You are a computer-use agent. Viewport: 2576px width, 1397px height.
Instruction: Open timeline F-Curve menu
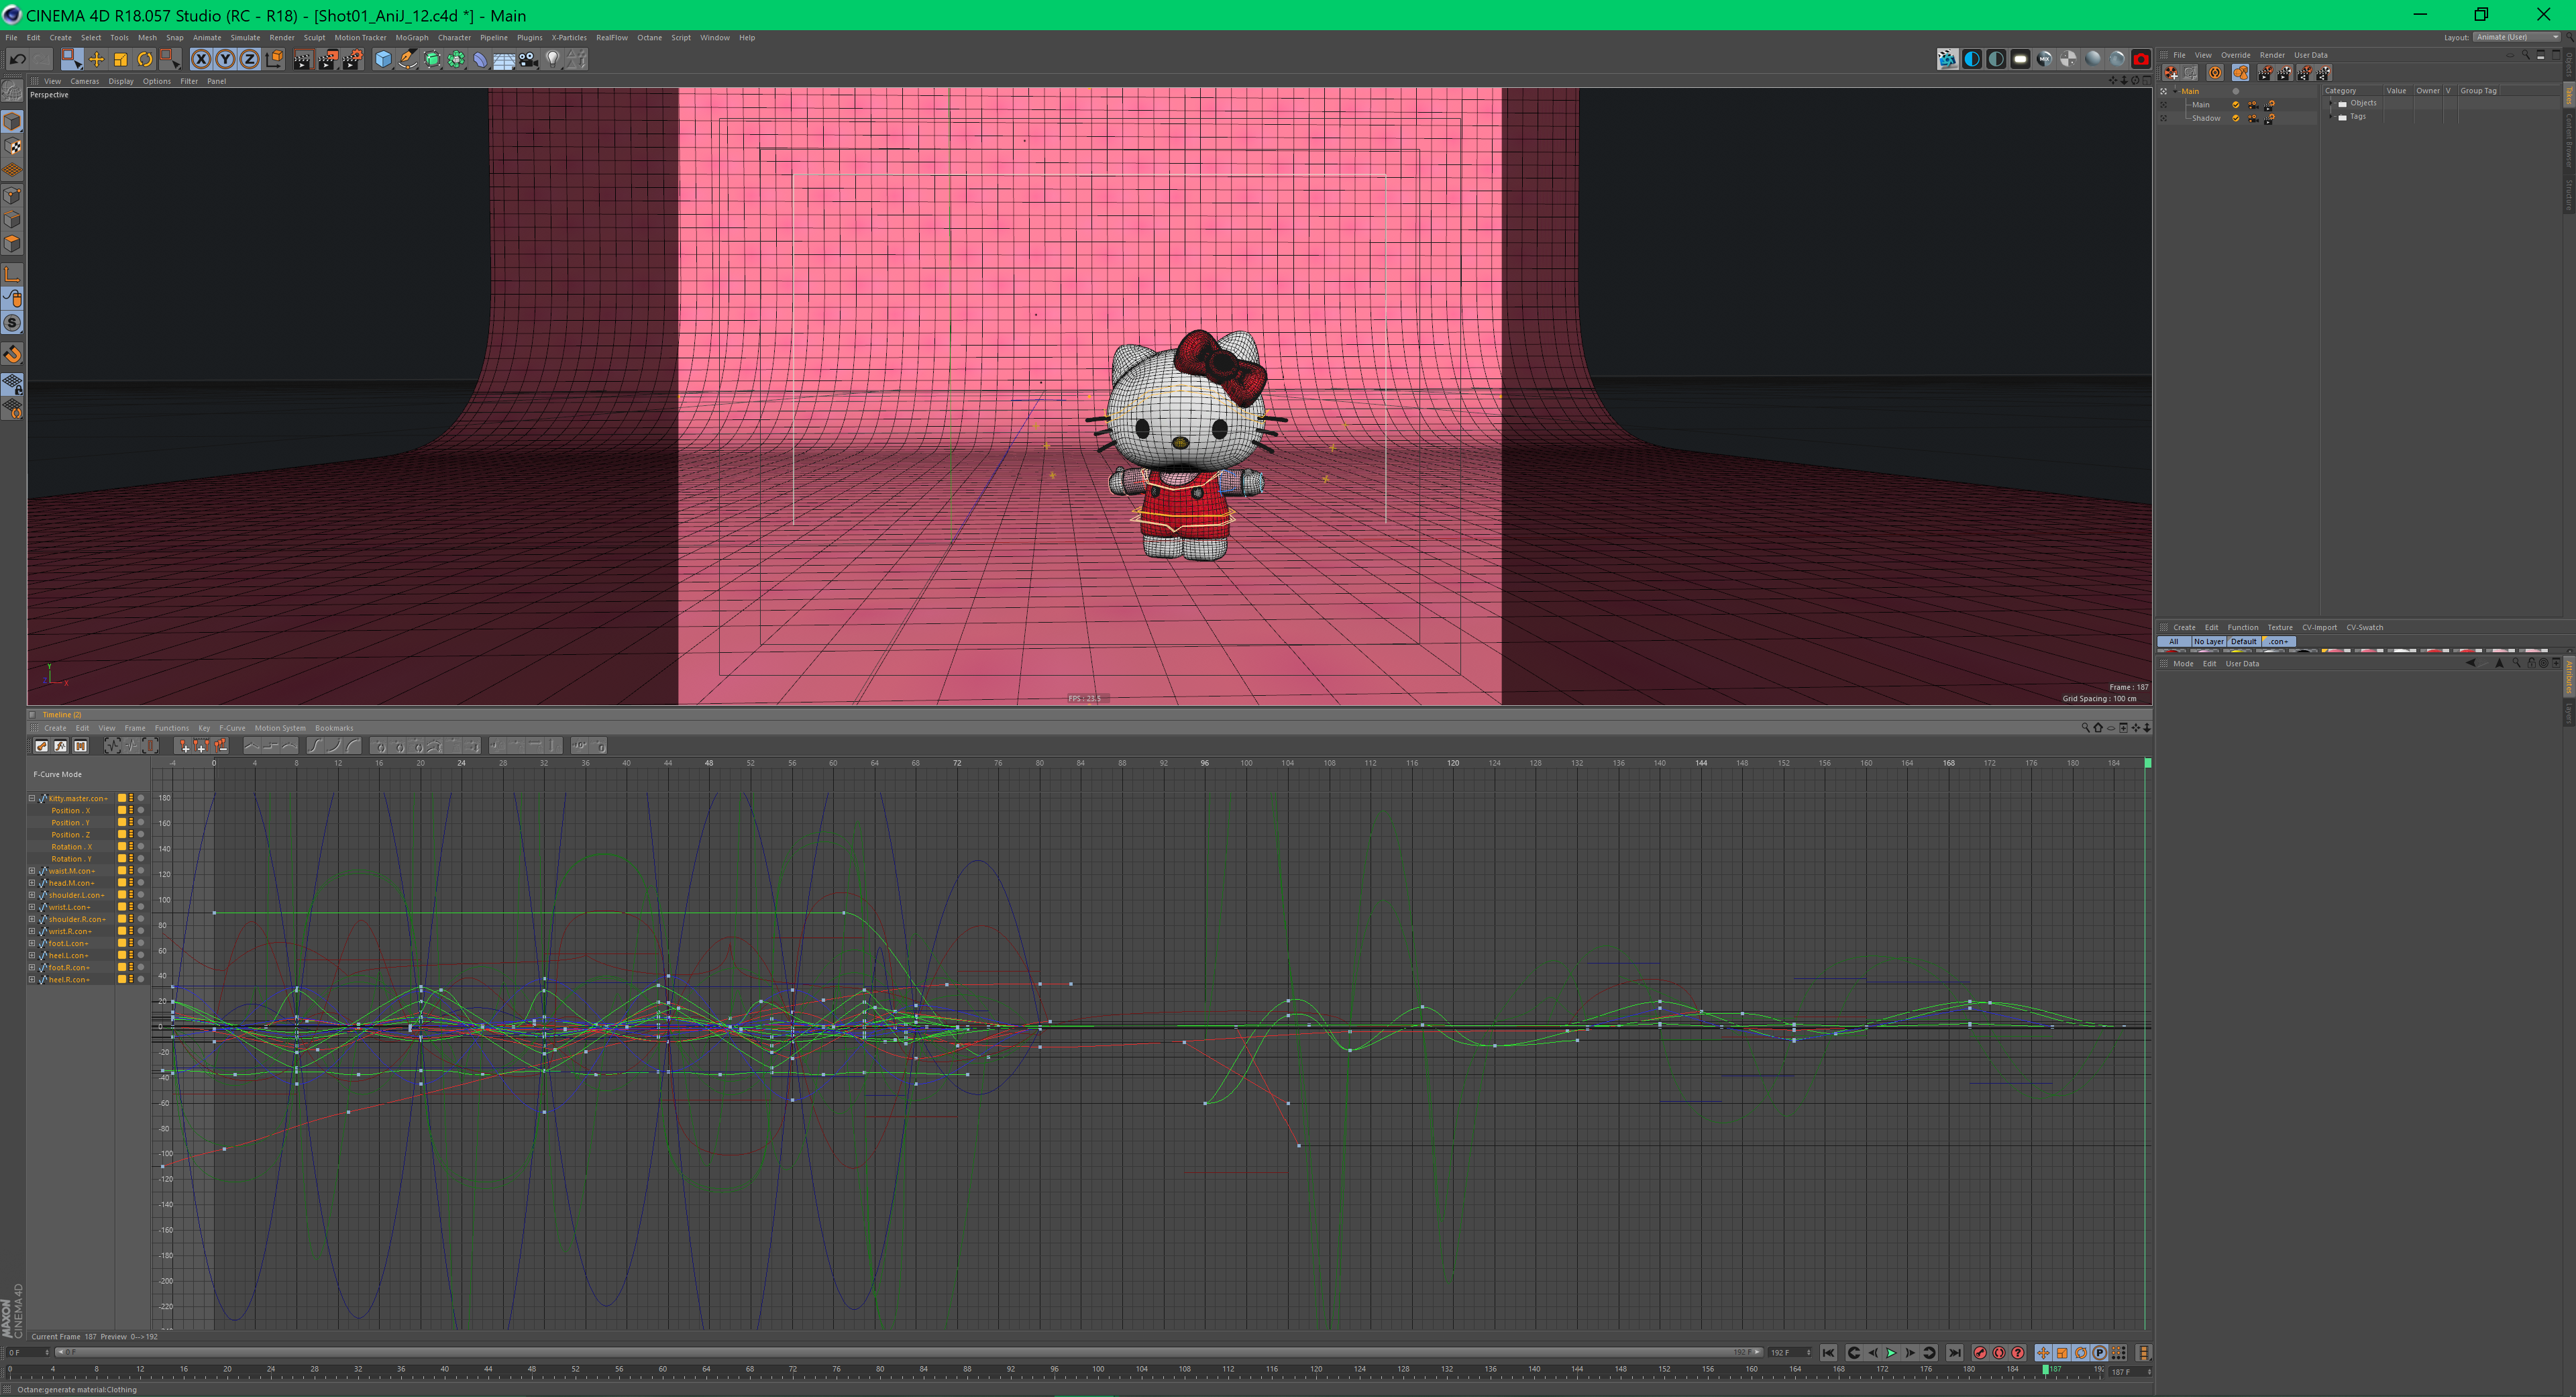point(232,728)
